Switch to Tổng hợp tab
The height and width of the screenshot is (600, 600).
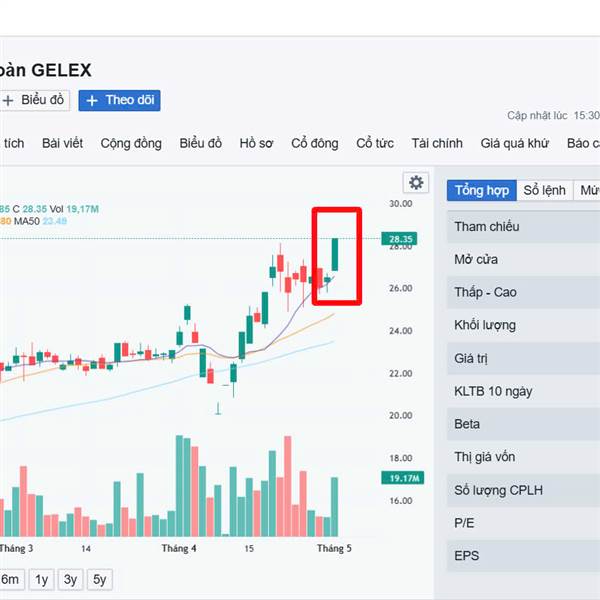point(482,190)
